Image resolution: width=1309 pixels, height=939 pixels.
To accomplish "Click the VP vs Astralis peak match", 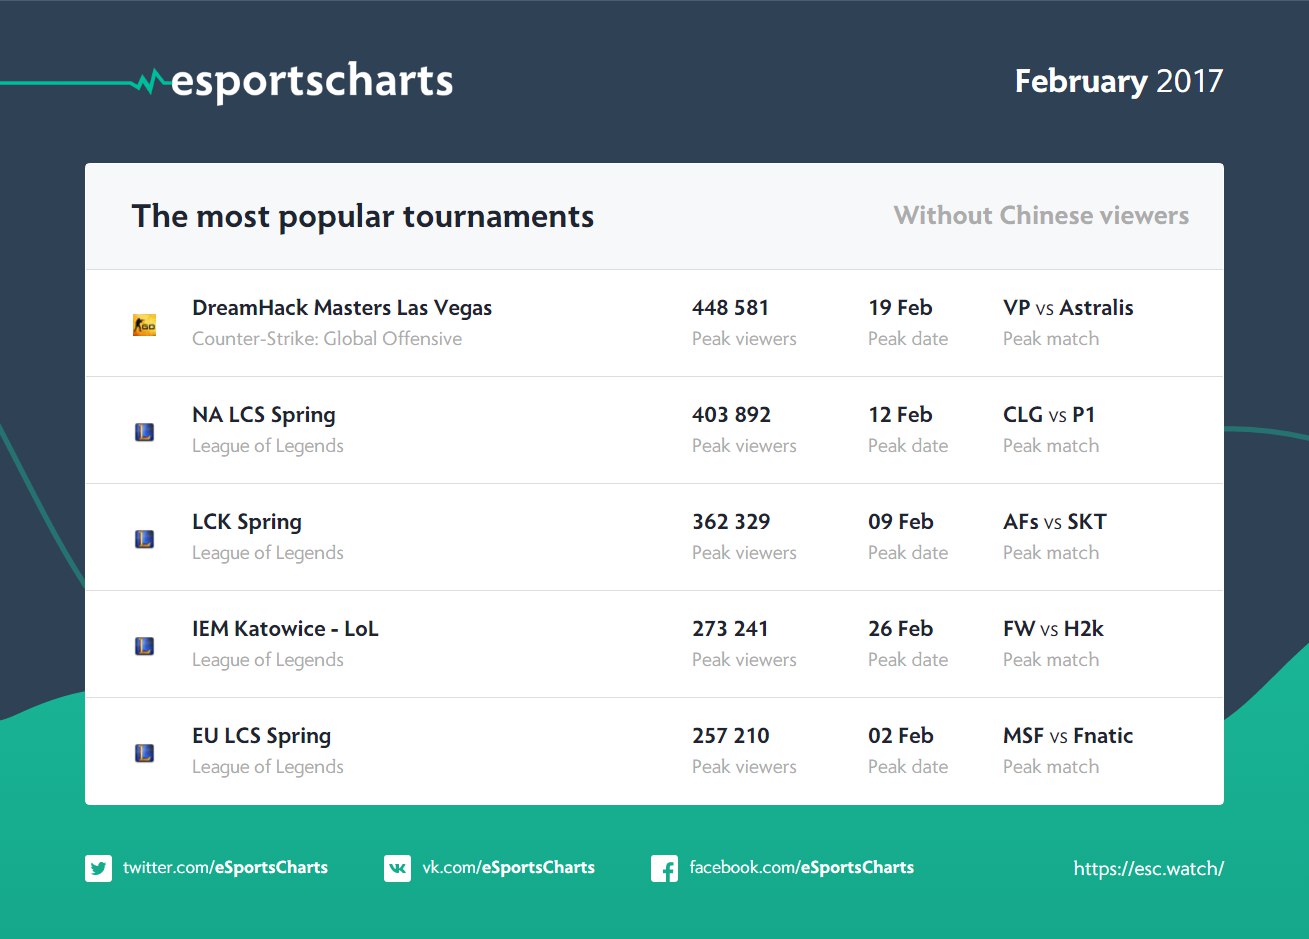I will (1068, 308).
